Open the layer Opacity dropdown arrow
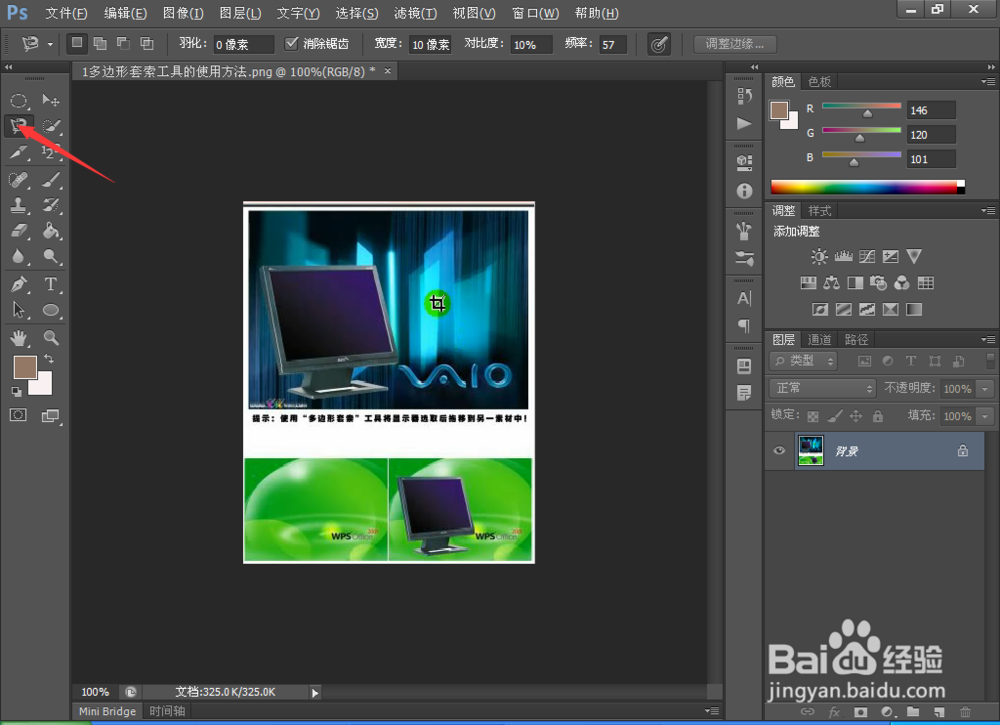The image size is (1000, 725). pos(985,388)
